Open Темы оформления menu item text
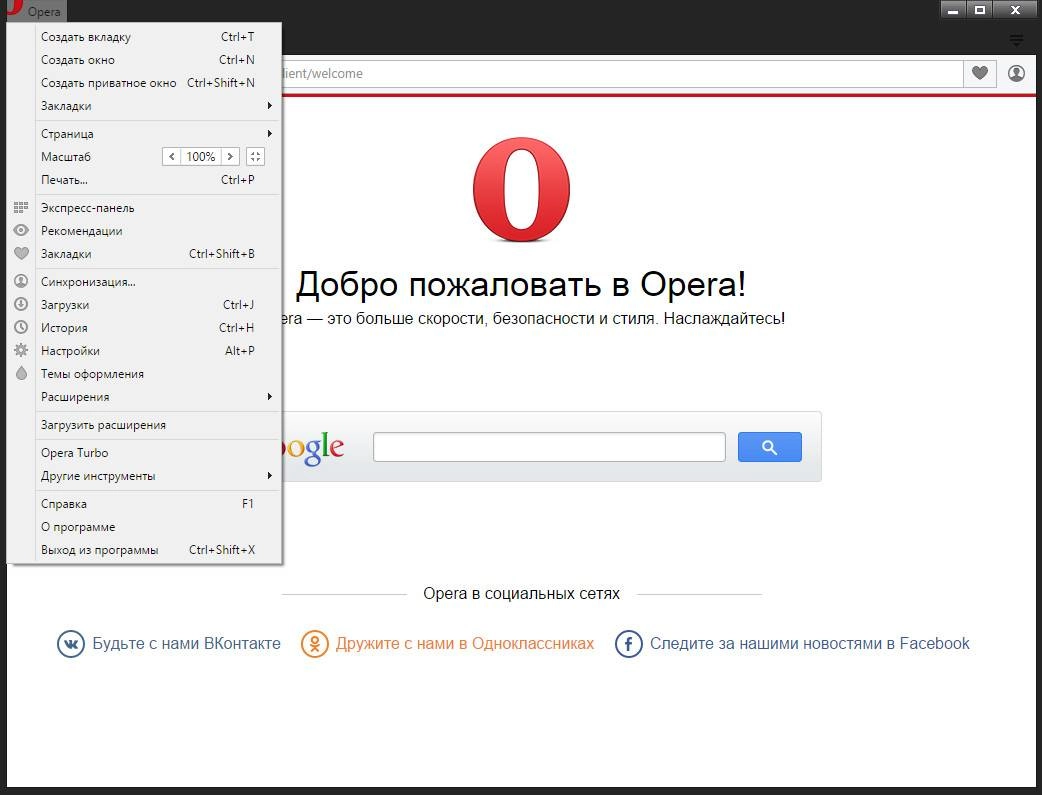1042x795 pixels. [92, 374]
